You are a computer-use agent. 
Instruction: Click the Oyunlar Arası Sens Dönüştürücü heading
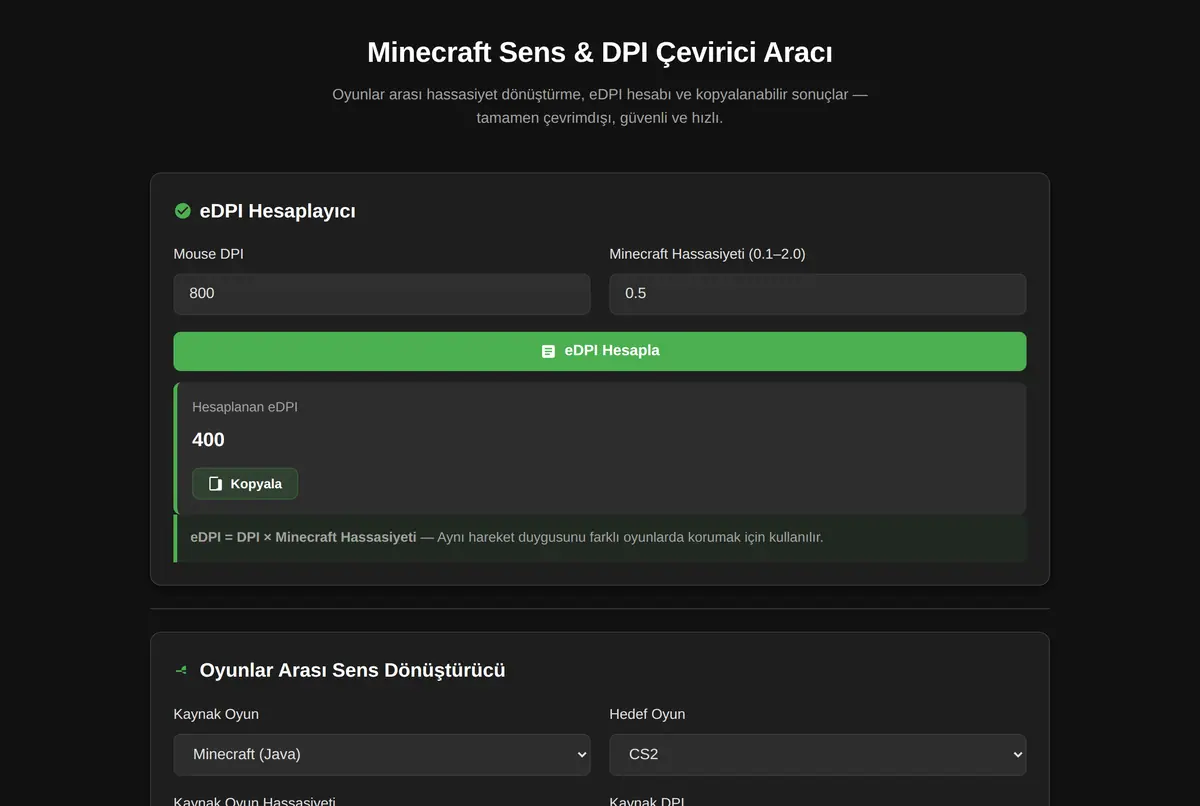[352, 670]
